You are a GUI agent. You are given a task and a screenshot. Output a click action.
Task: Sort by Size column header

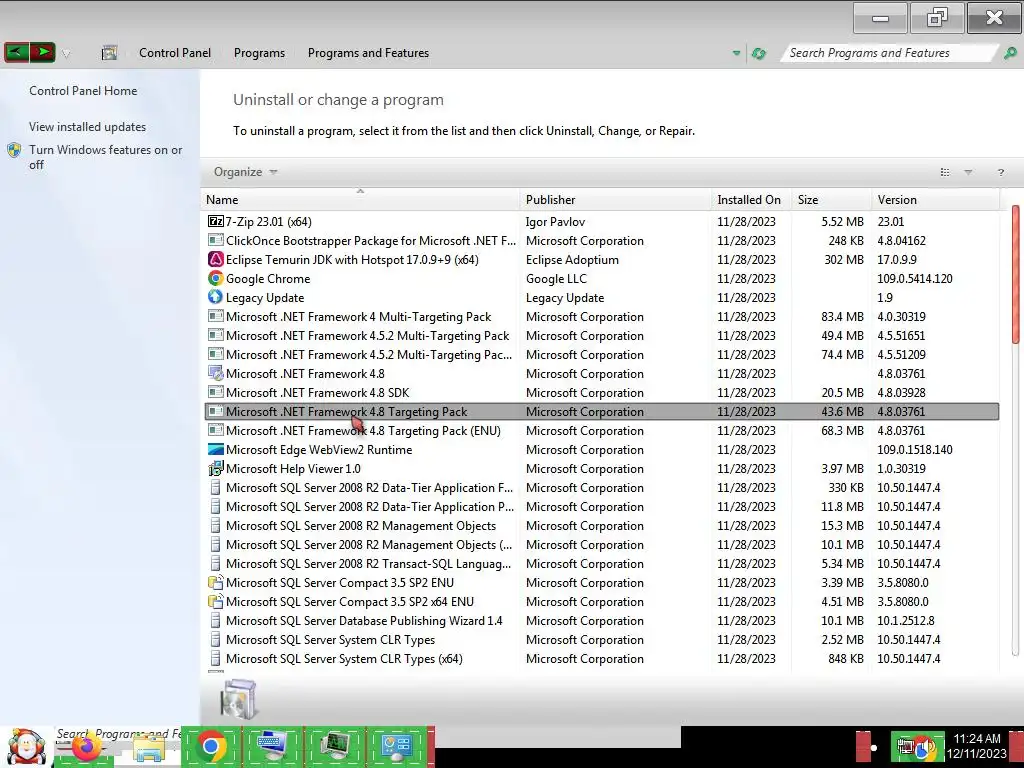coord(831,200)
